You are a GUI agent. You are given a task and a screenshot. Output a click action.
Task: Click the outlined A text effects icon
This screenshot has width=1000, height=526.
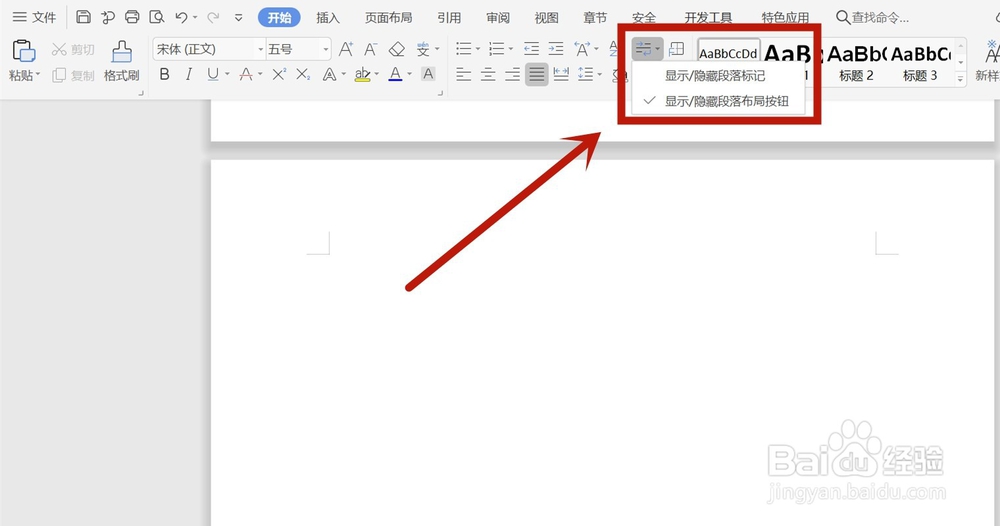pyautogui.click(x=329, y=75)
